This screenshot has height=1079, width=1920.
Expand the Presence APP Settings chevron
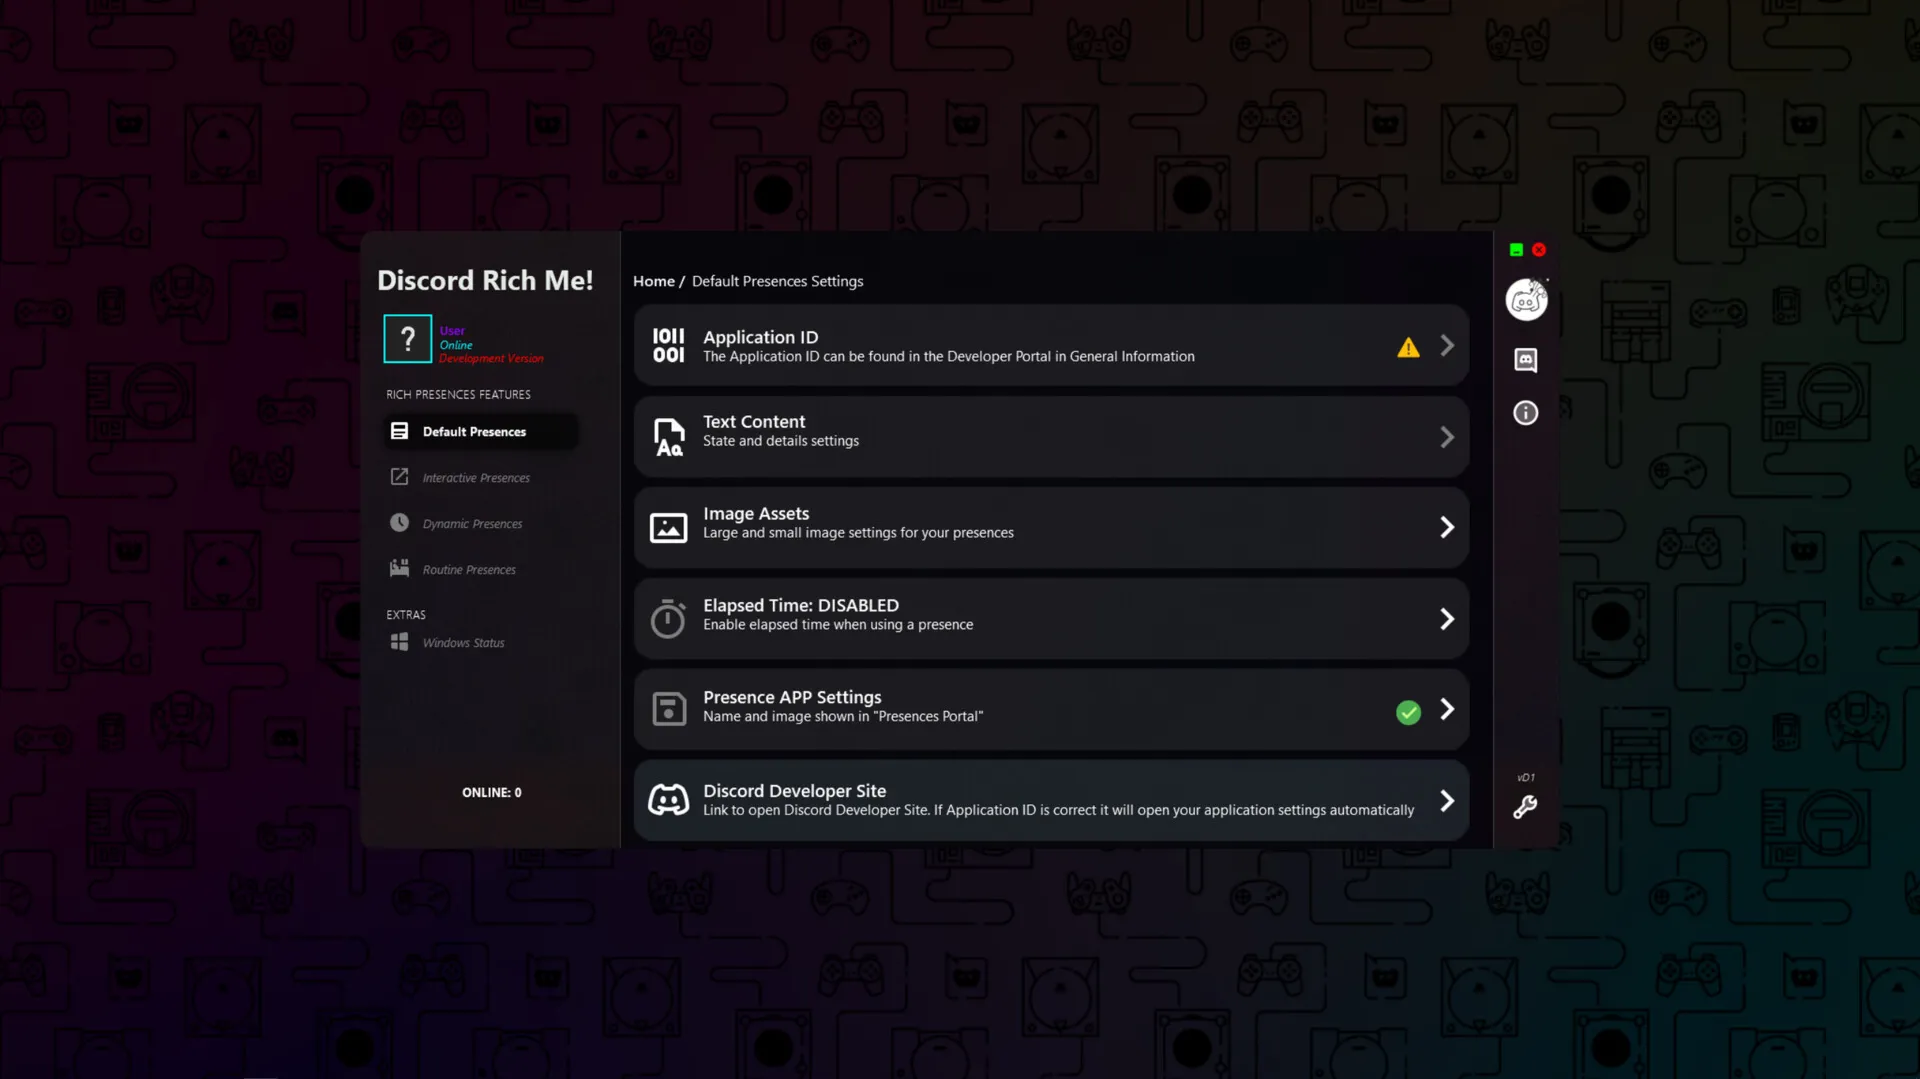coord(1447,709)
